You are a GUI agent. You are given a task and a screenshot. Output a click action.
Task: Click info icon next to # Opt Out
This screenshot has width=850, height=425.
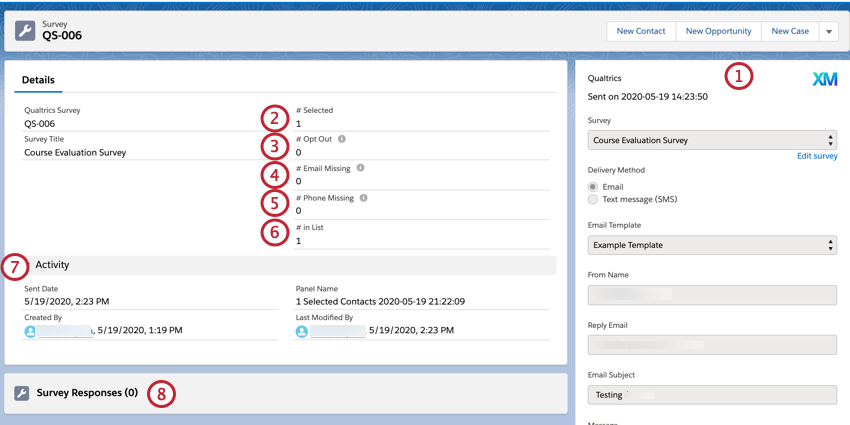[342, 139]
